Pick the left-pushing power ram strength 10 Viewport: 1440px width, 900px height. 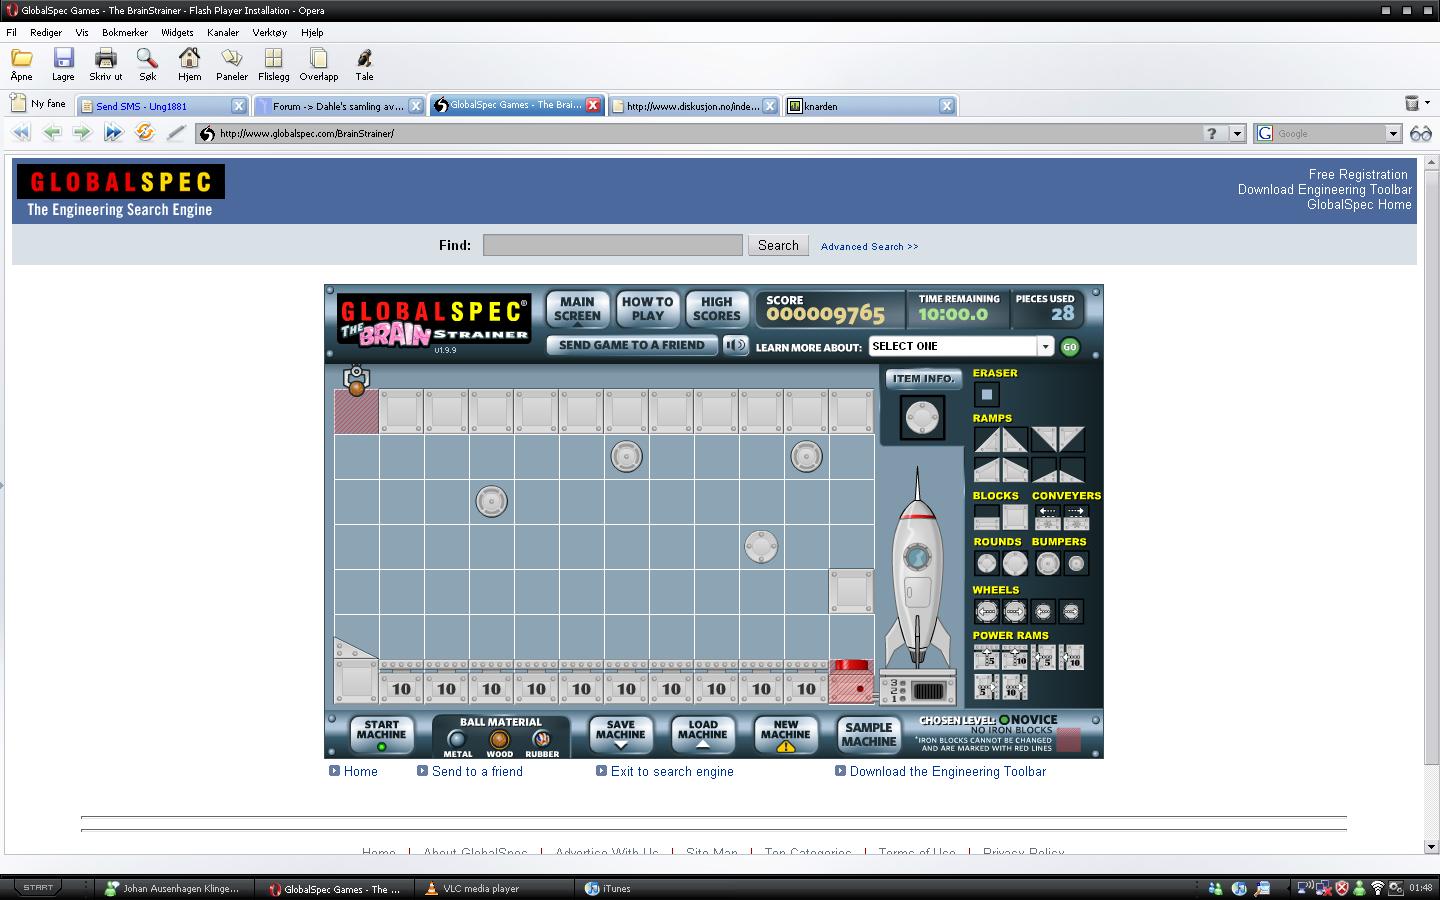[x=1071, y=657]
